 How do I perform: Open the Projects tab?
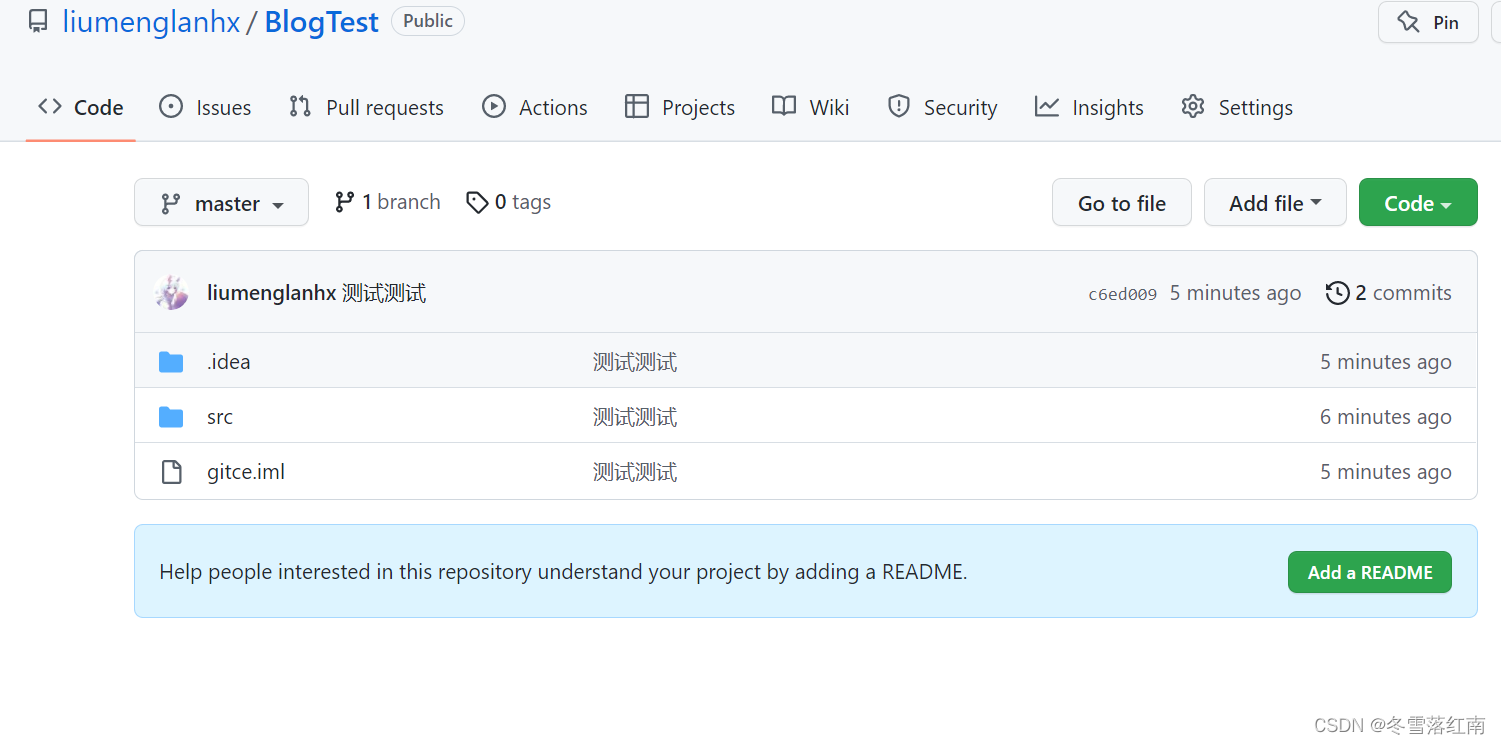(x=680, y=107)
